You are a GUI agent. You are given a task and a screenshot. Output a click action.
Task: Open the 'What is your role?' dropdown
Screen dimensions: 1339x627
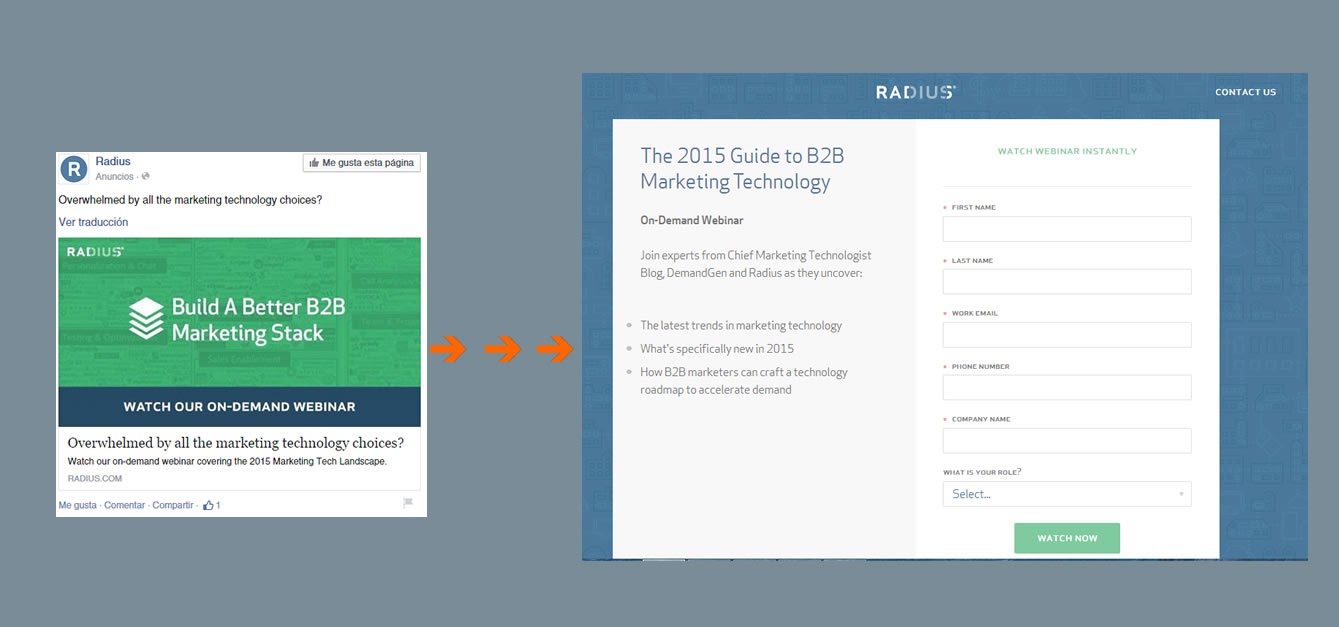click(1067, 494)
